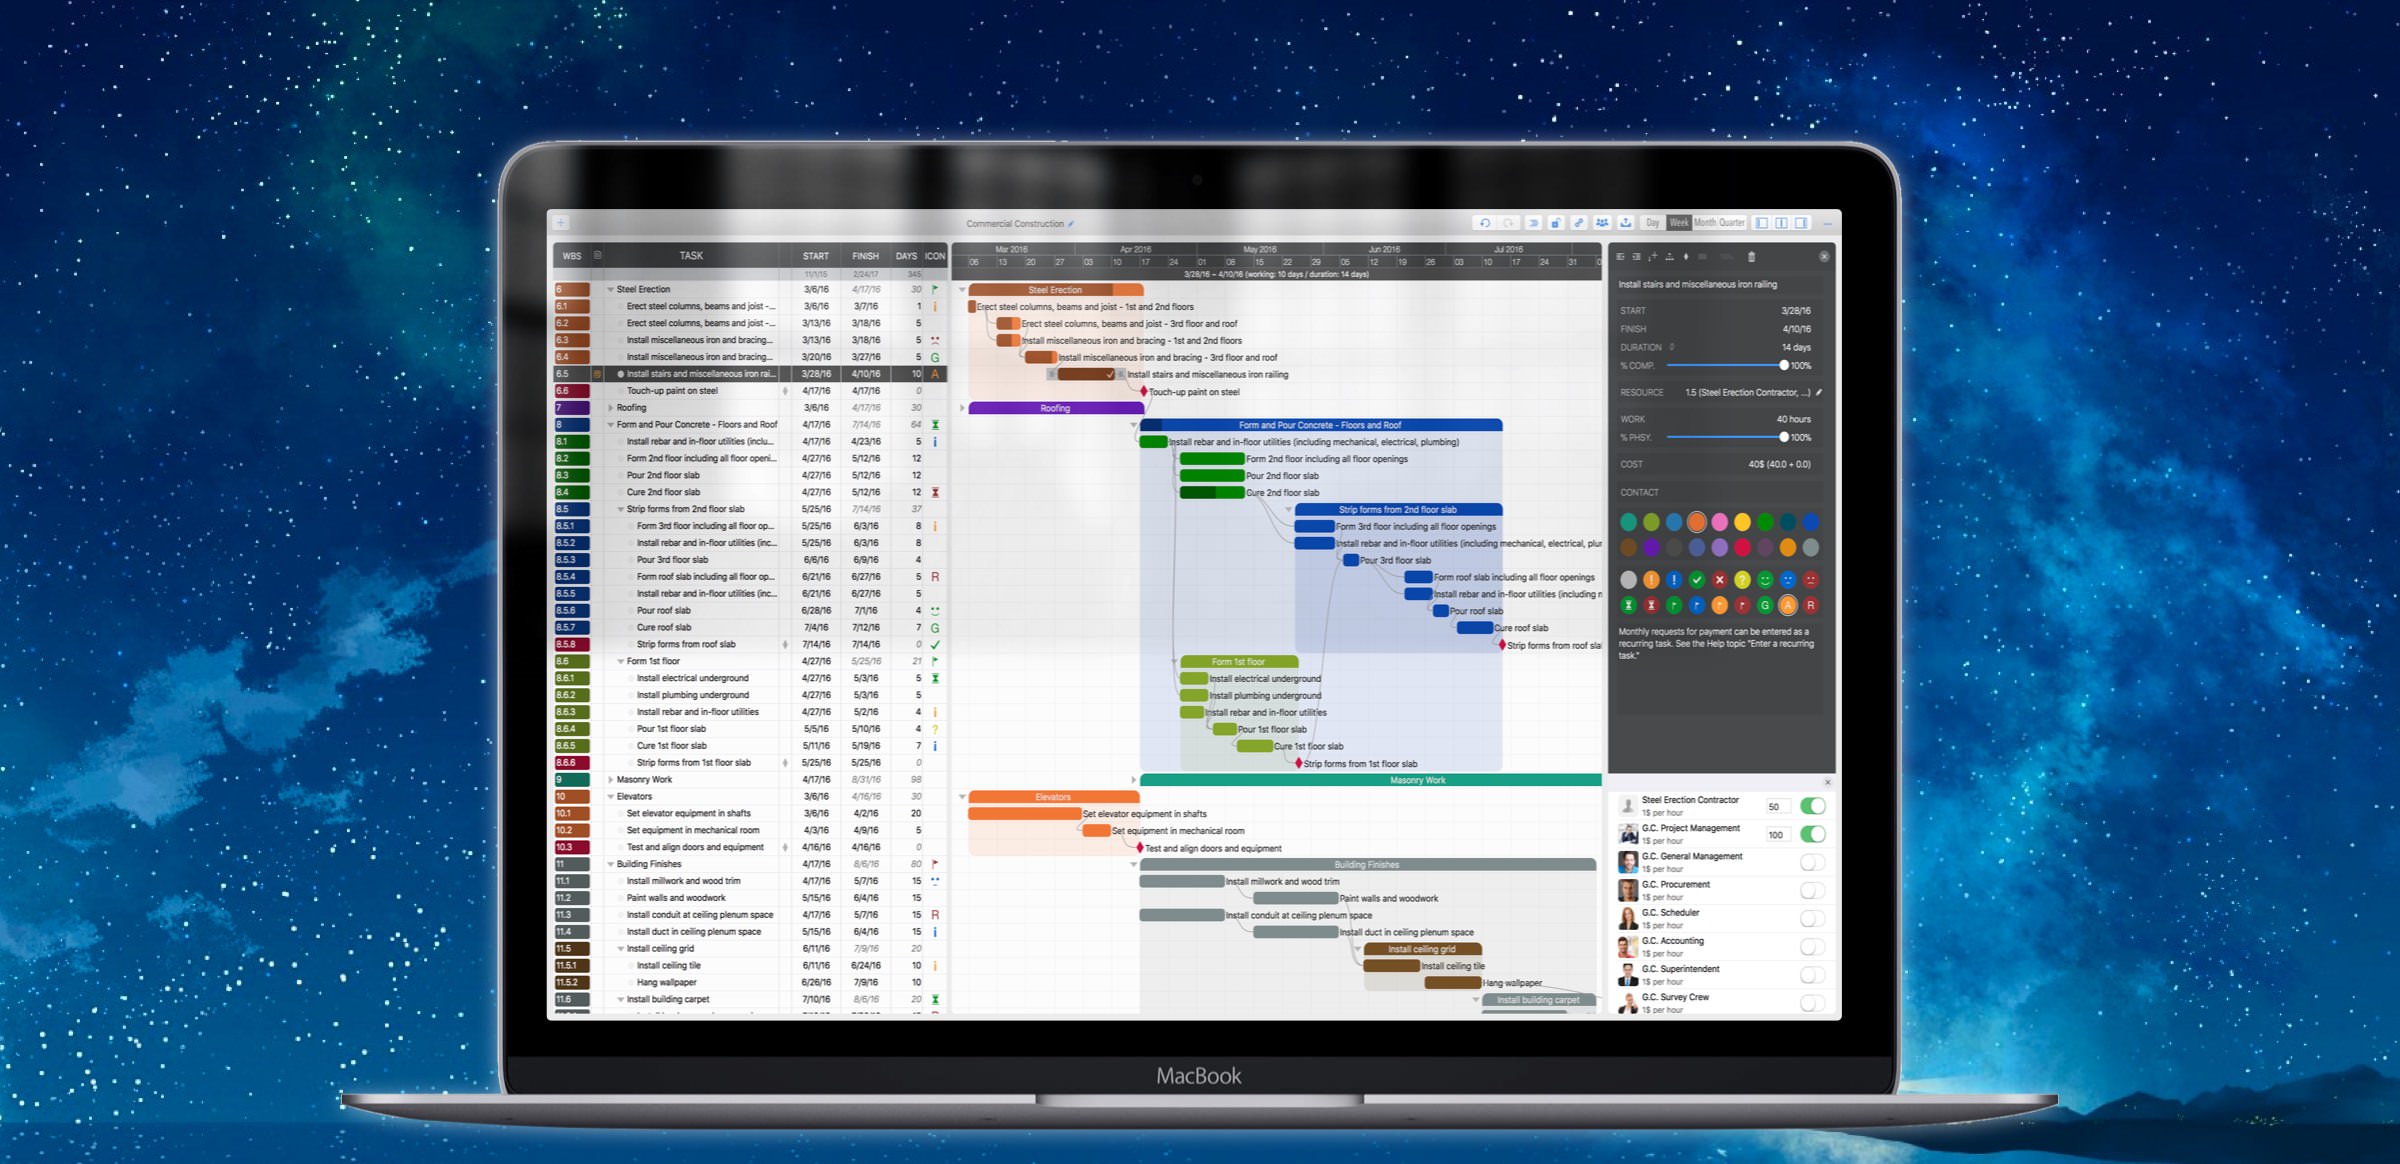Select the Touch-up paint on steel row

coord(672,391)
